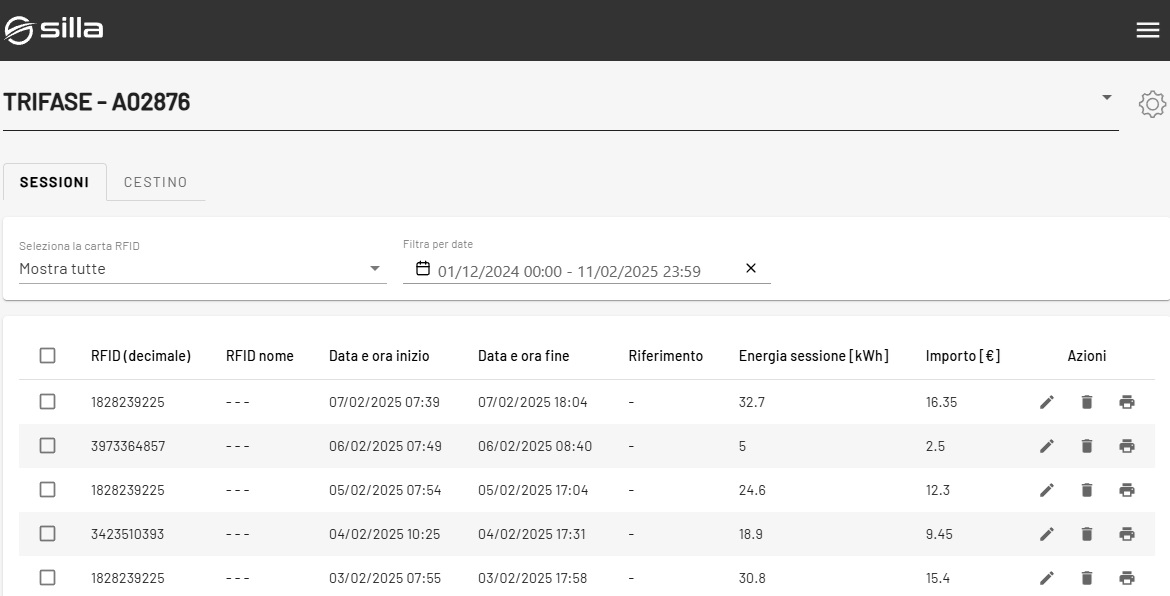This screenshot has width=1170, height=596.
Task: Click energy value '24.6'
Action: [752, 490]
